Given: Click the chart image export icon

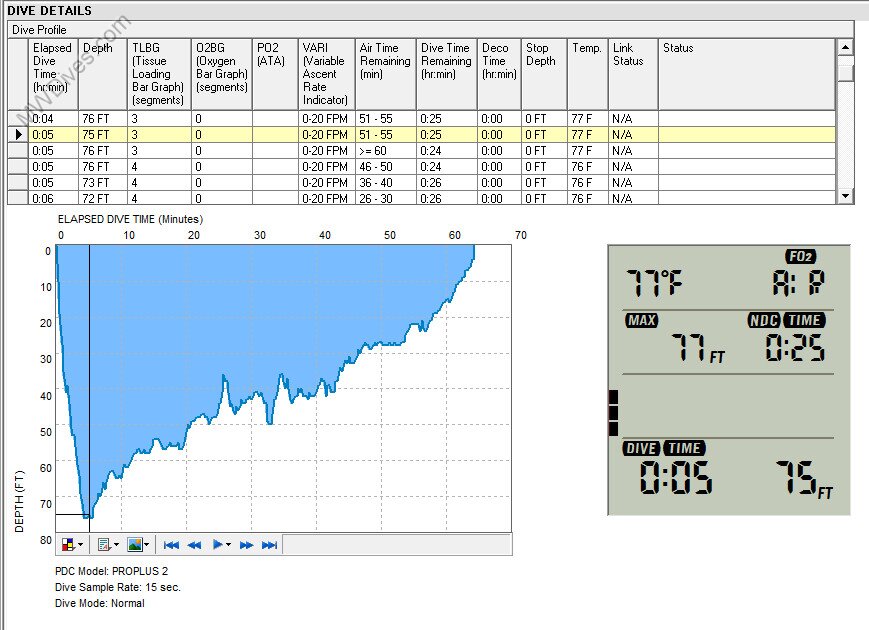Looking at the screenshot, I should (x=134, y=545).
